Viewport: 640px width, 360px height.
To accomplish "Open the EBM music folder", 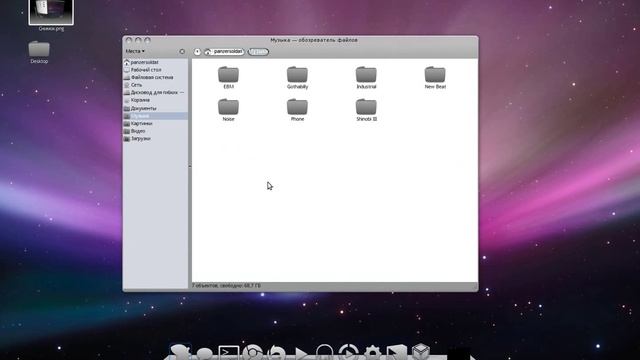I will [x=228, y=78].
